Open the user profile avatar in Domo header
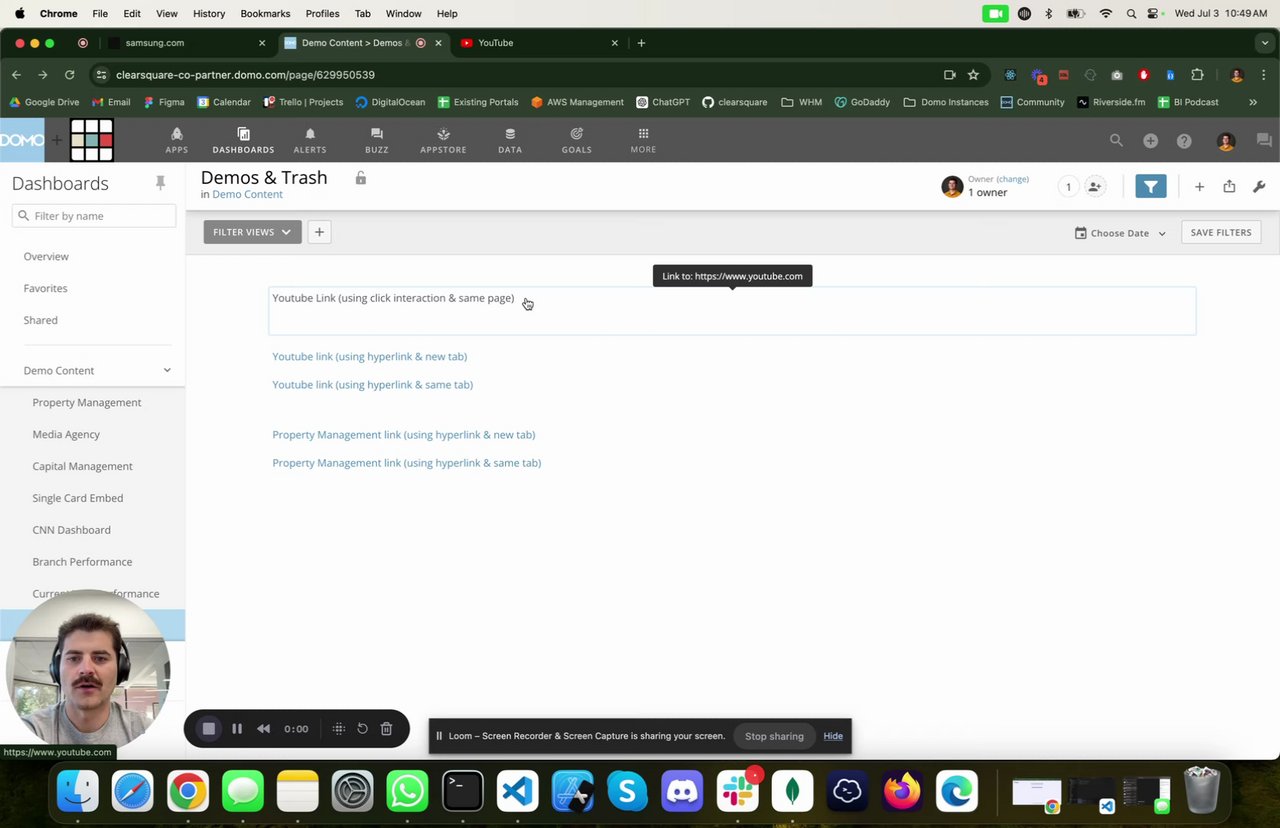Viewport: 1280px width, 828px height. coord(1226,141)
